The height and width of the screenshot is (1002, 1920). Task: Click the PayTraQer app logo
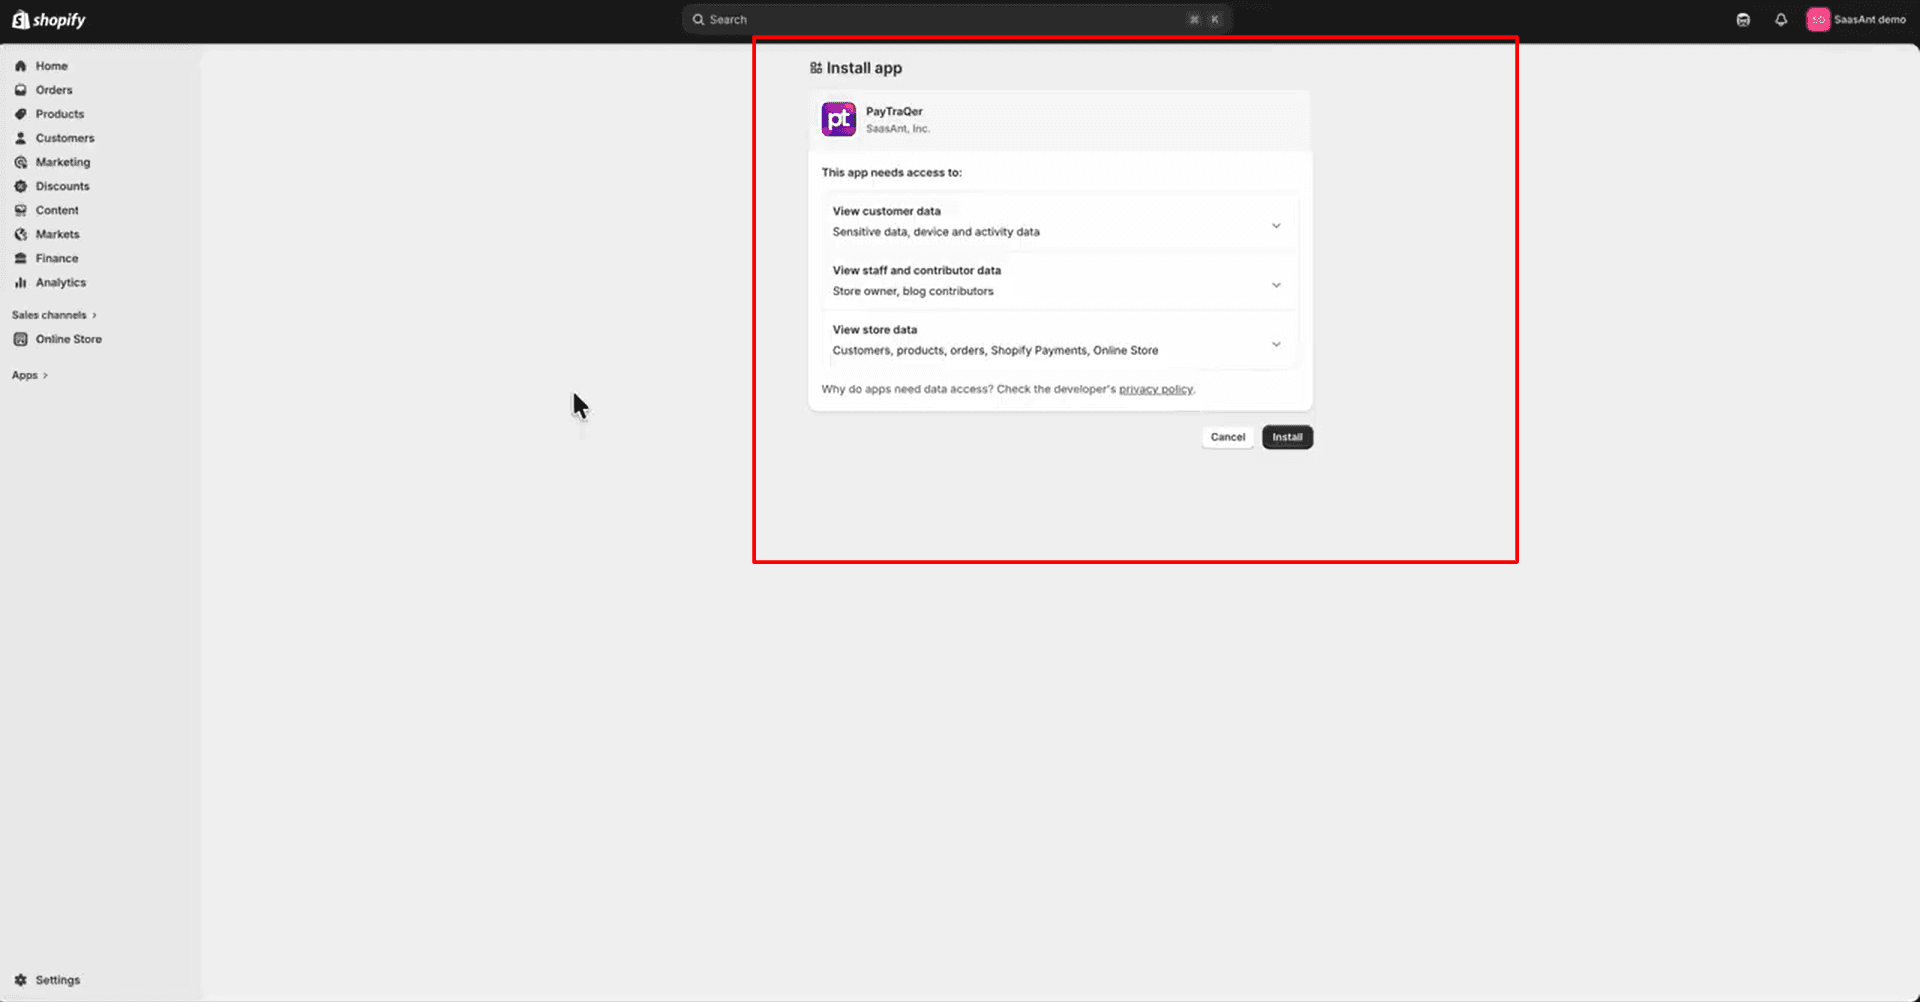838,119
